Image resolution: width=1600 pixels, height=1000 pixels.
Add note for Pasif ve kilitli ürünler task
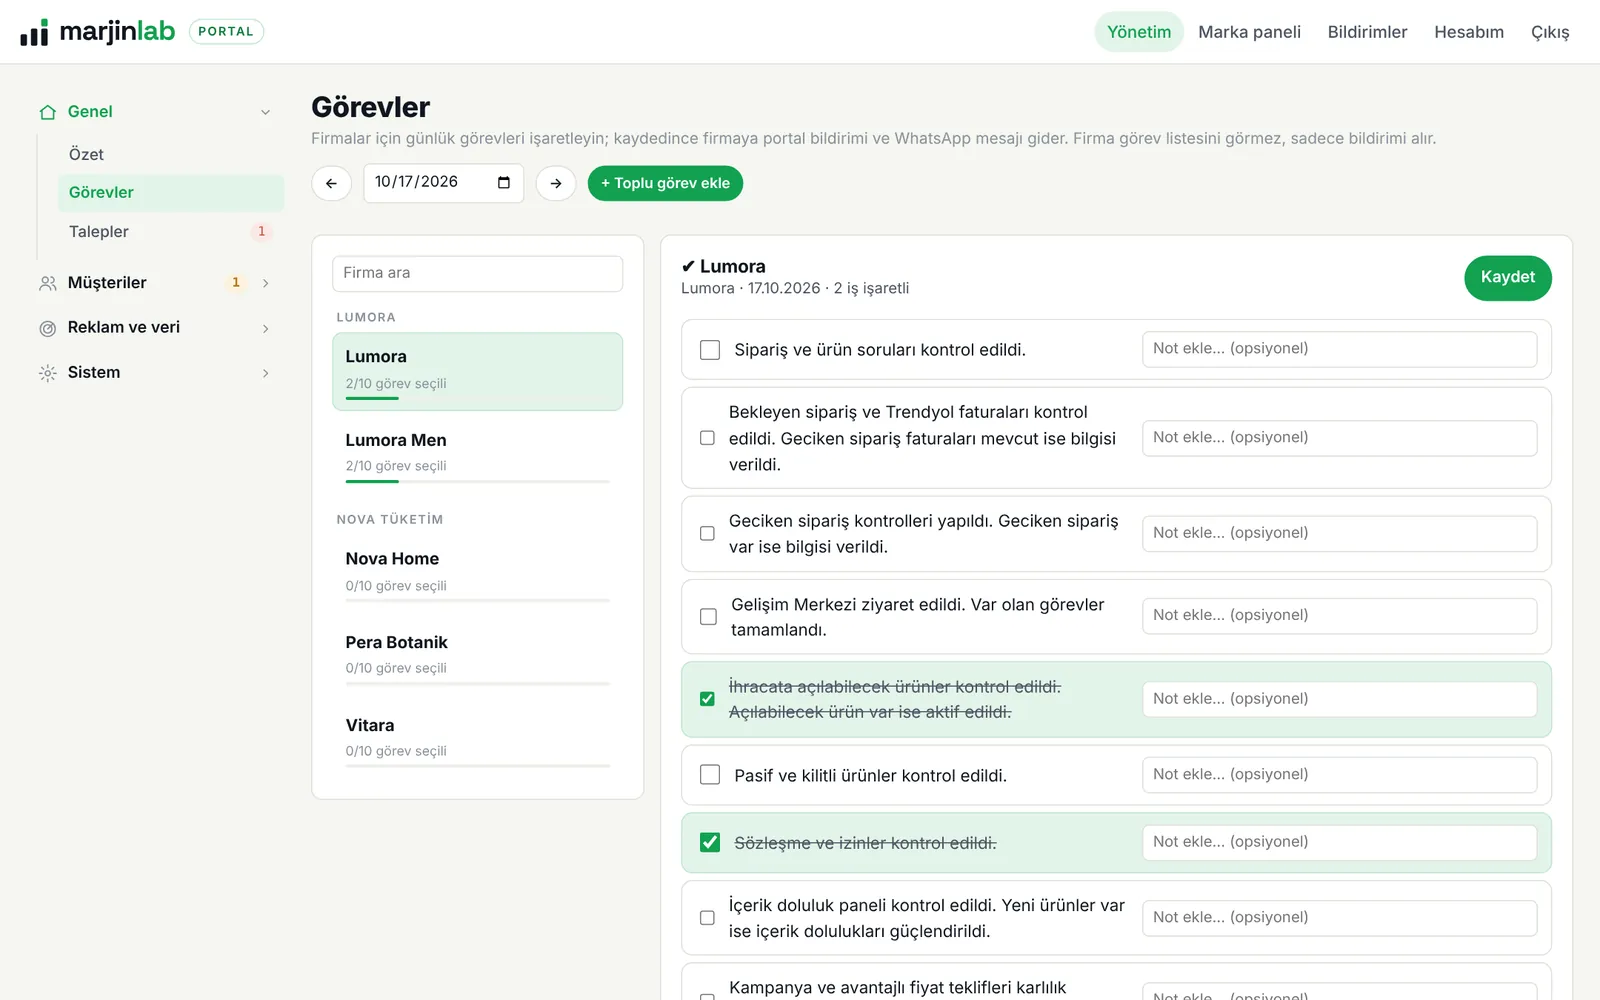click(1339, 775)
